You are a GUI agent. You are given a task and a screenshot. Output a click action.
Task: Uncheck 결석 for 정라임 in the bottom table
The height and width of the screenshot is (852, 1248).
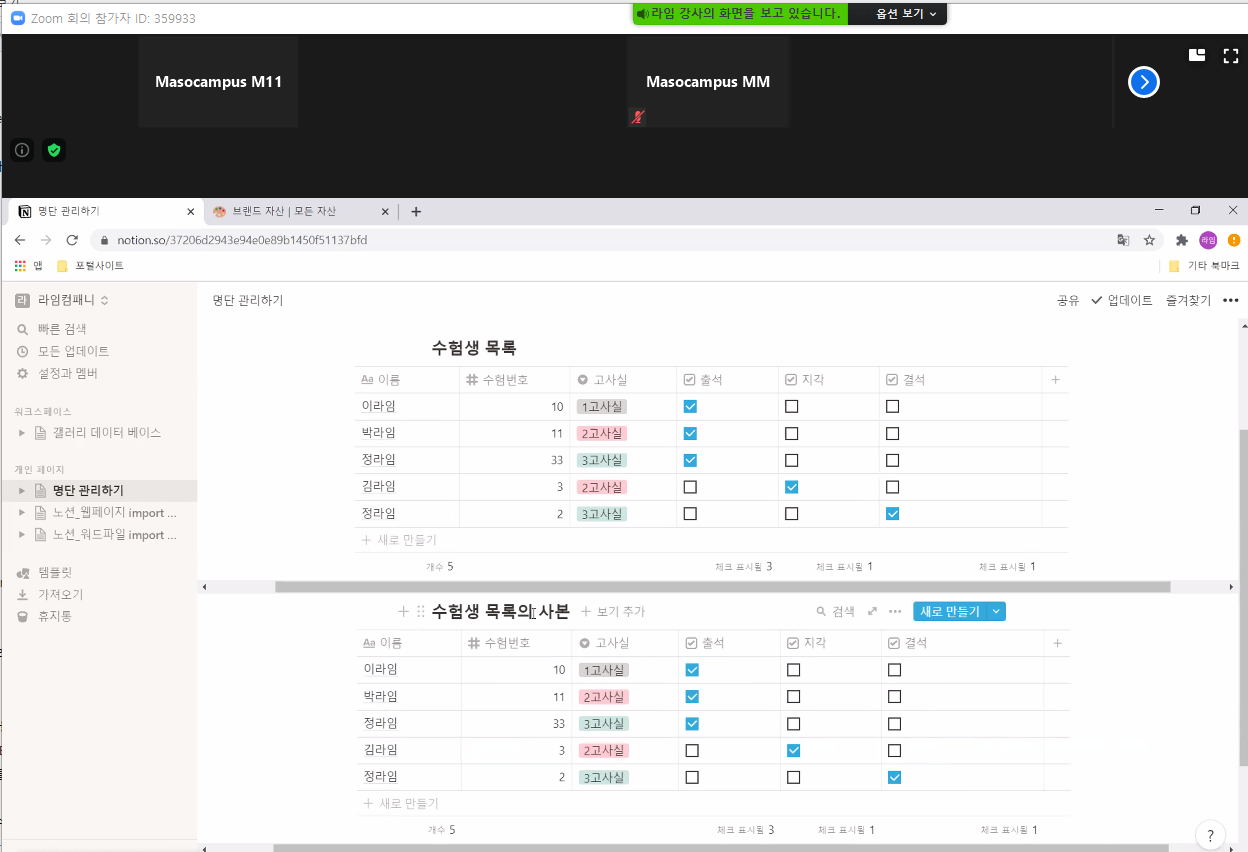coord(894,777)
